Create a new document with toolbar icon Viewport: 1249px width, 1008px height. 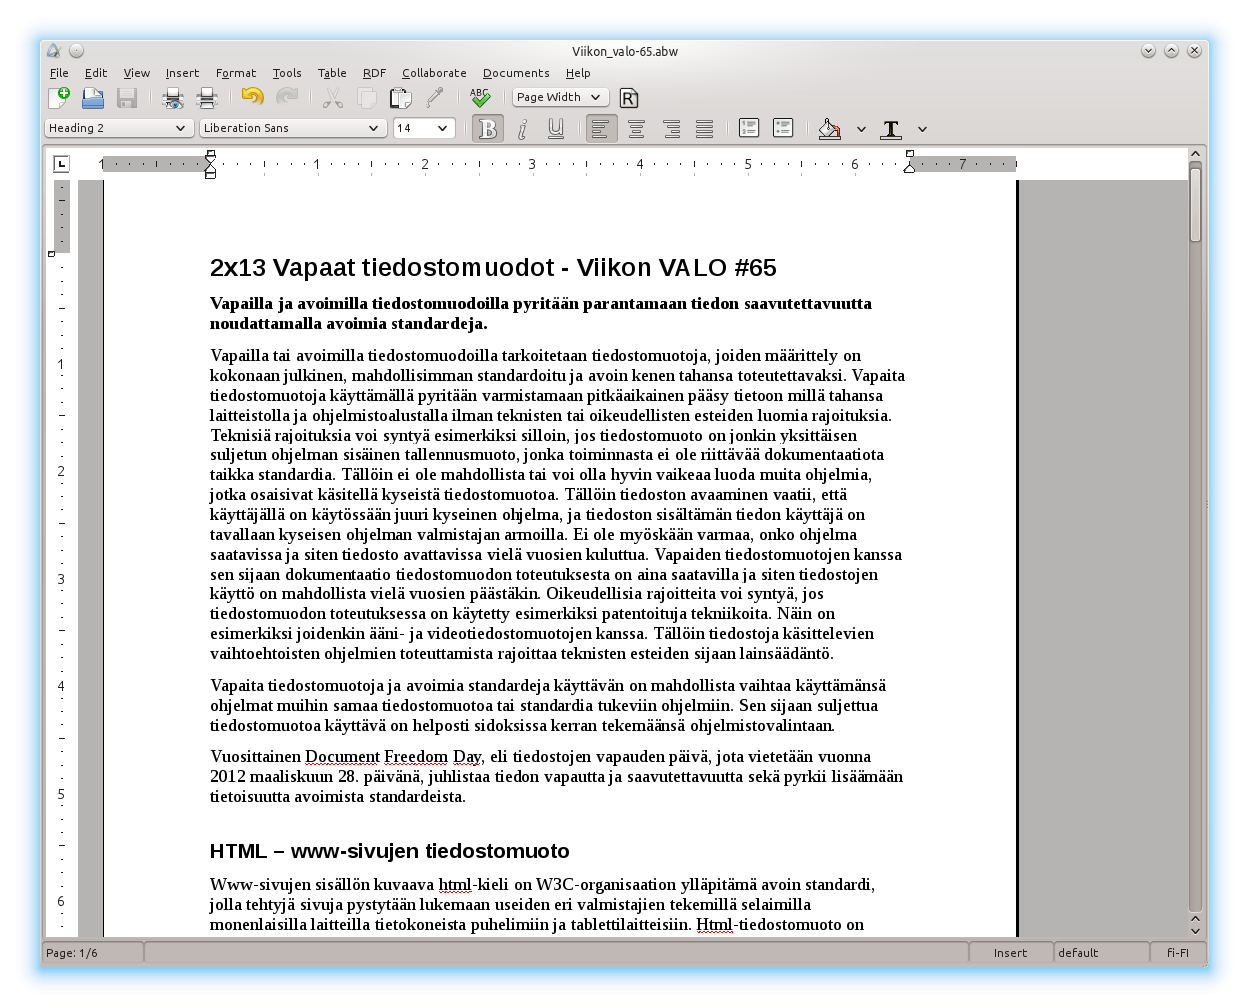click(59, 97)
